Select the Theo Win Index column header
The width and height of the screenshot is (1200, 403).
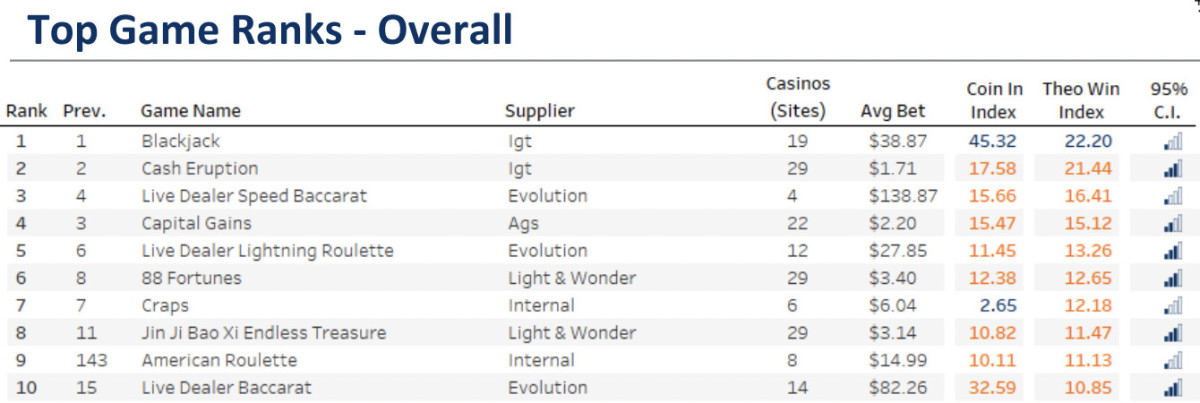1080,100
